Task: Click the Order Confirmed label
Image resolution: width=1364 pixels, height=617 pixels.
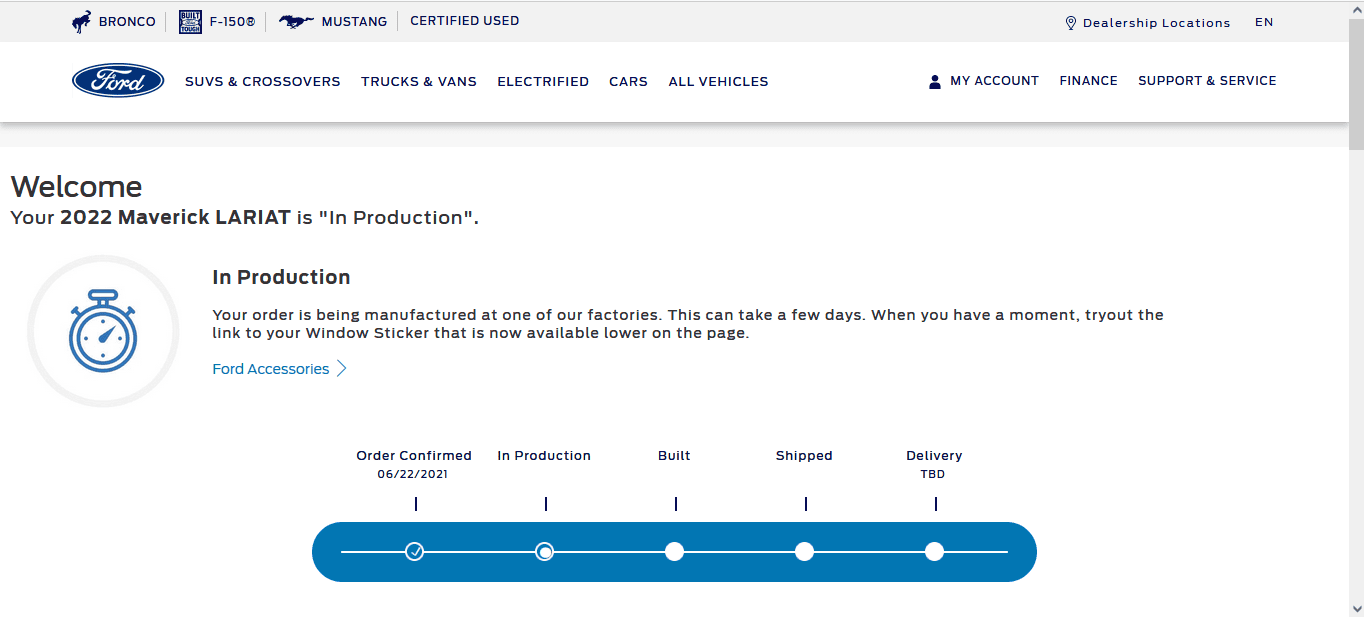Action: (414, 456)
